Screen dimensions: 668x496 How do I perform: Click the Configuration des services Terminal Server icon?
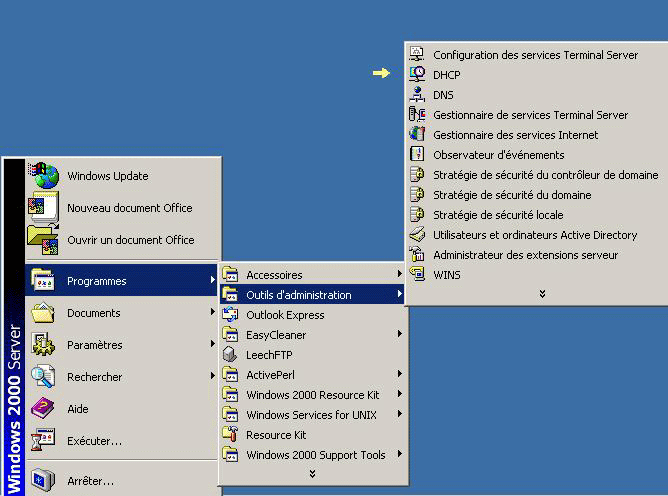pos(417,54)
